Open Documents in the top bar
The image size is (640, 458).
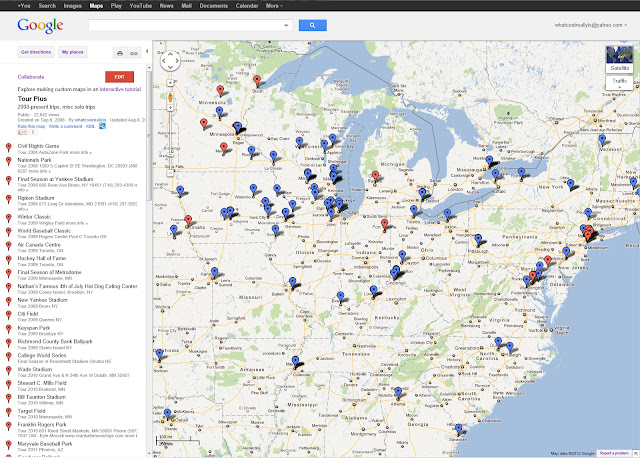pyautogui.click(x=213, y=6)
